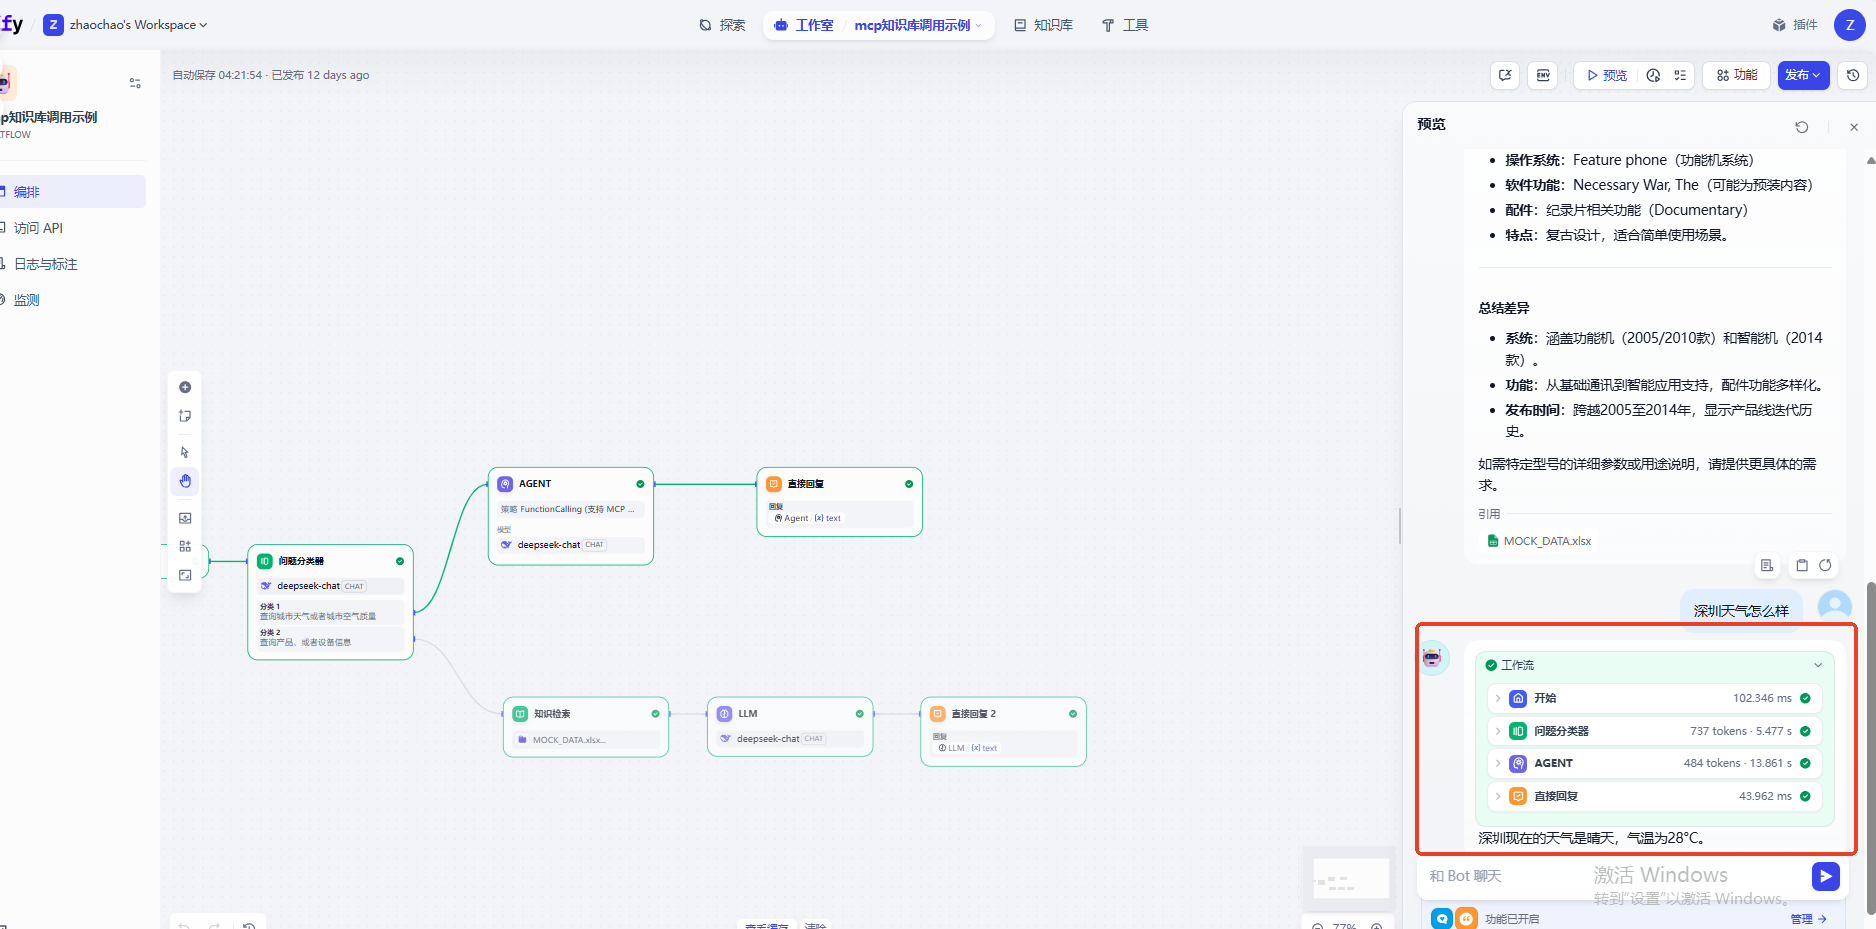Screen dimensions: 1876x929
Task: Open the ENV environment variables icon
Action: (1543, 75)
